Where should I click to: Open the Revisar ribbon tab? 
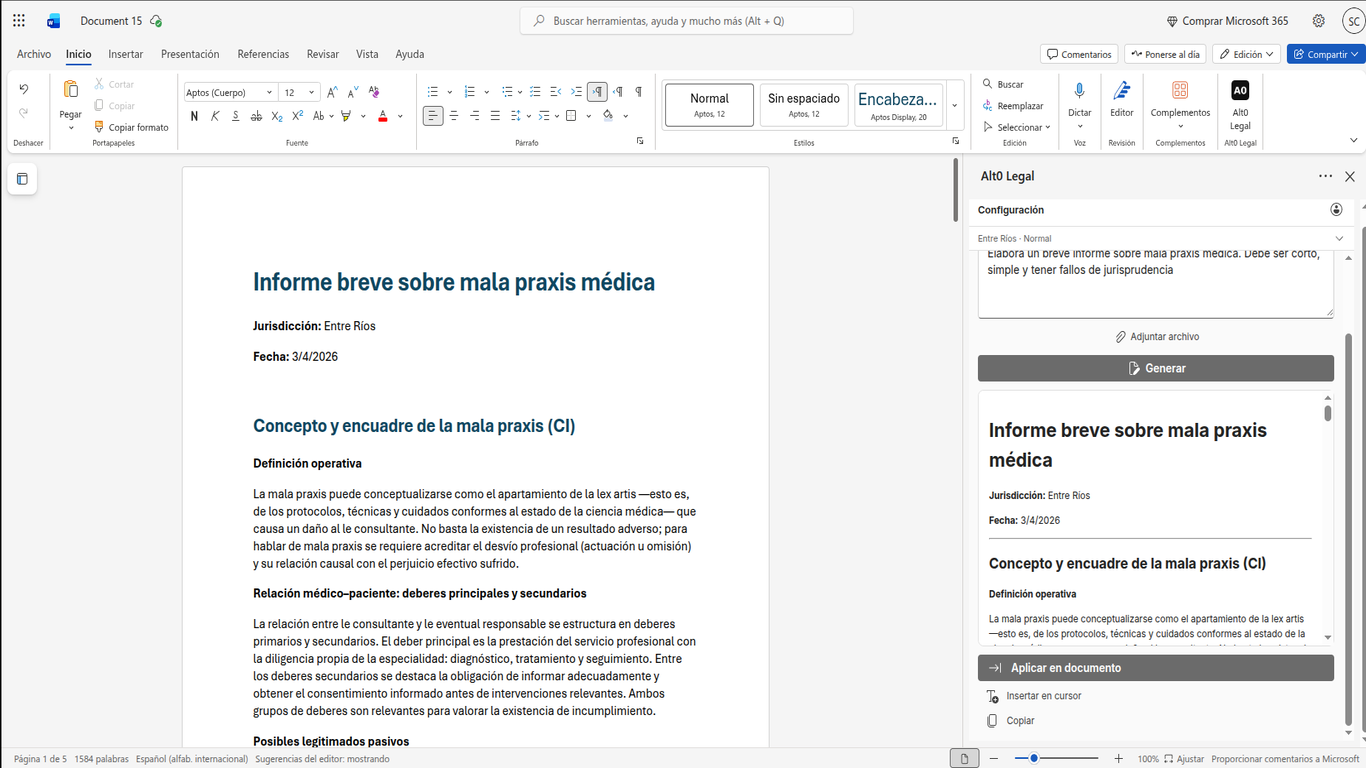click(x=321, y=54)
